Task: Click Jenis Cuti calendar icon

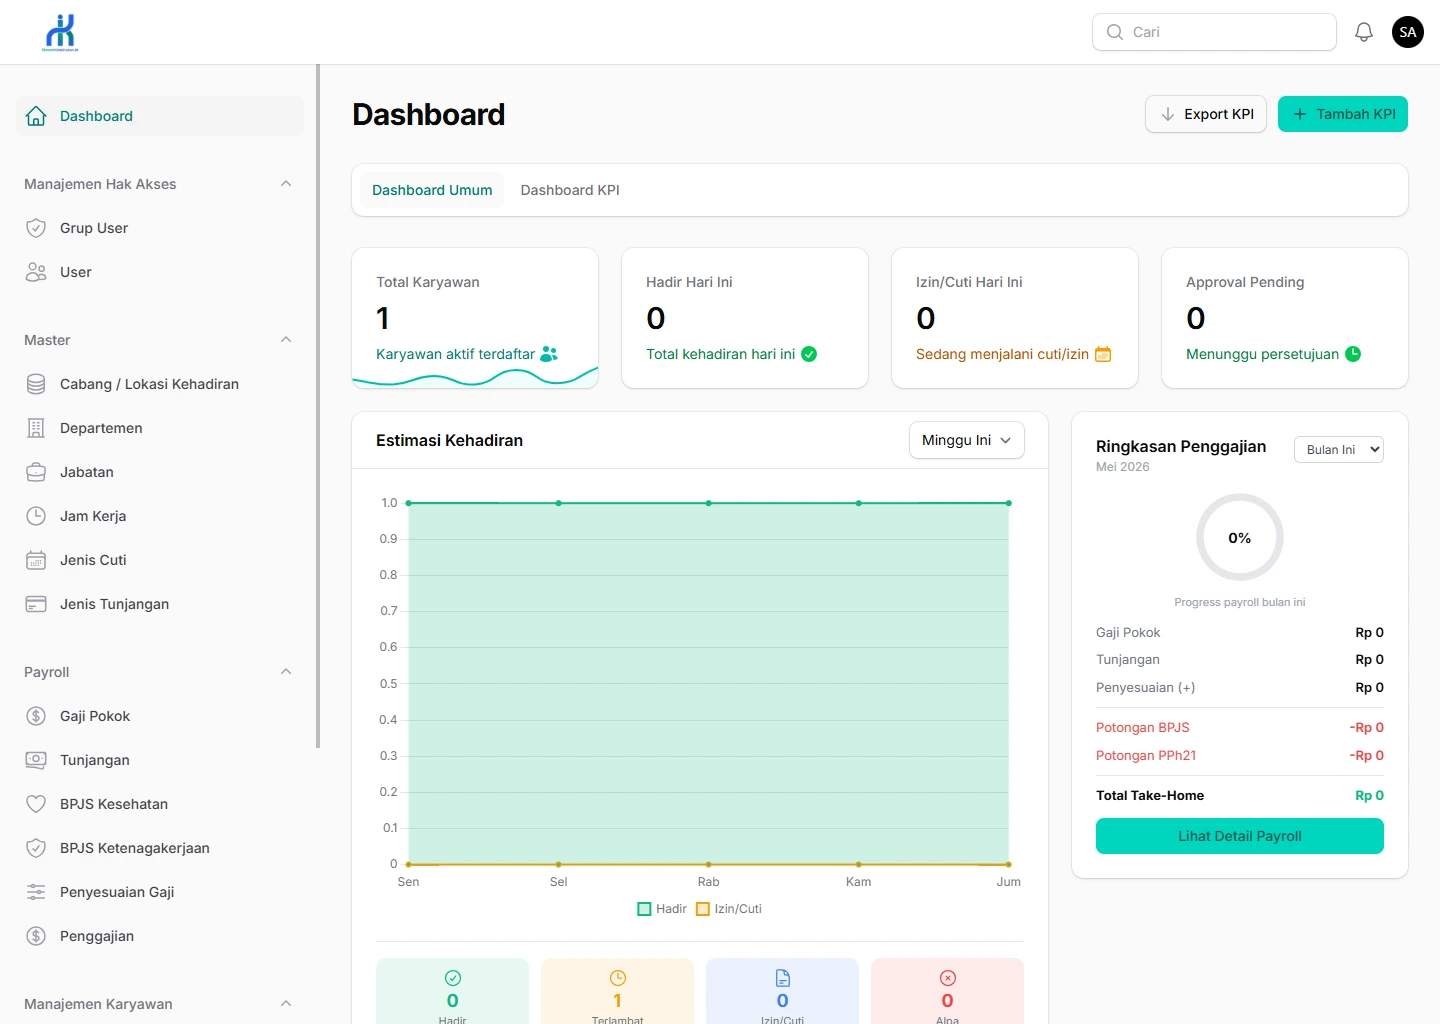Action: pos(36,560)
